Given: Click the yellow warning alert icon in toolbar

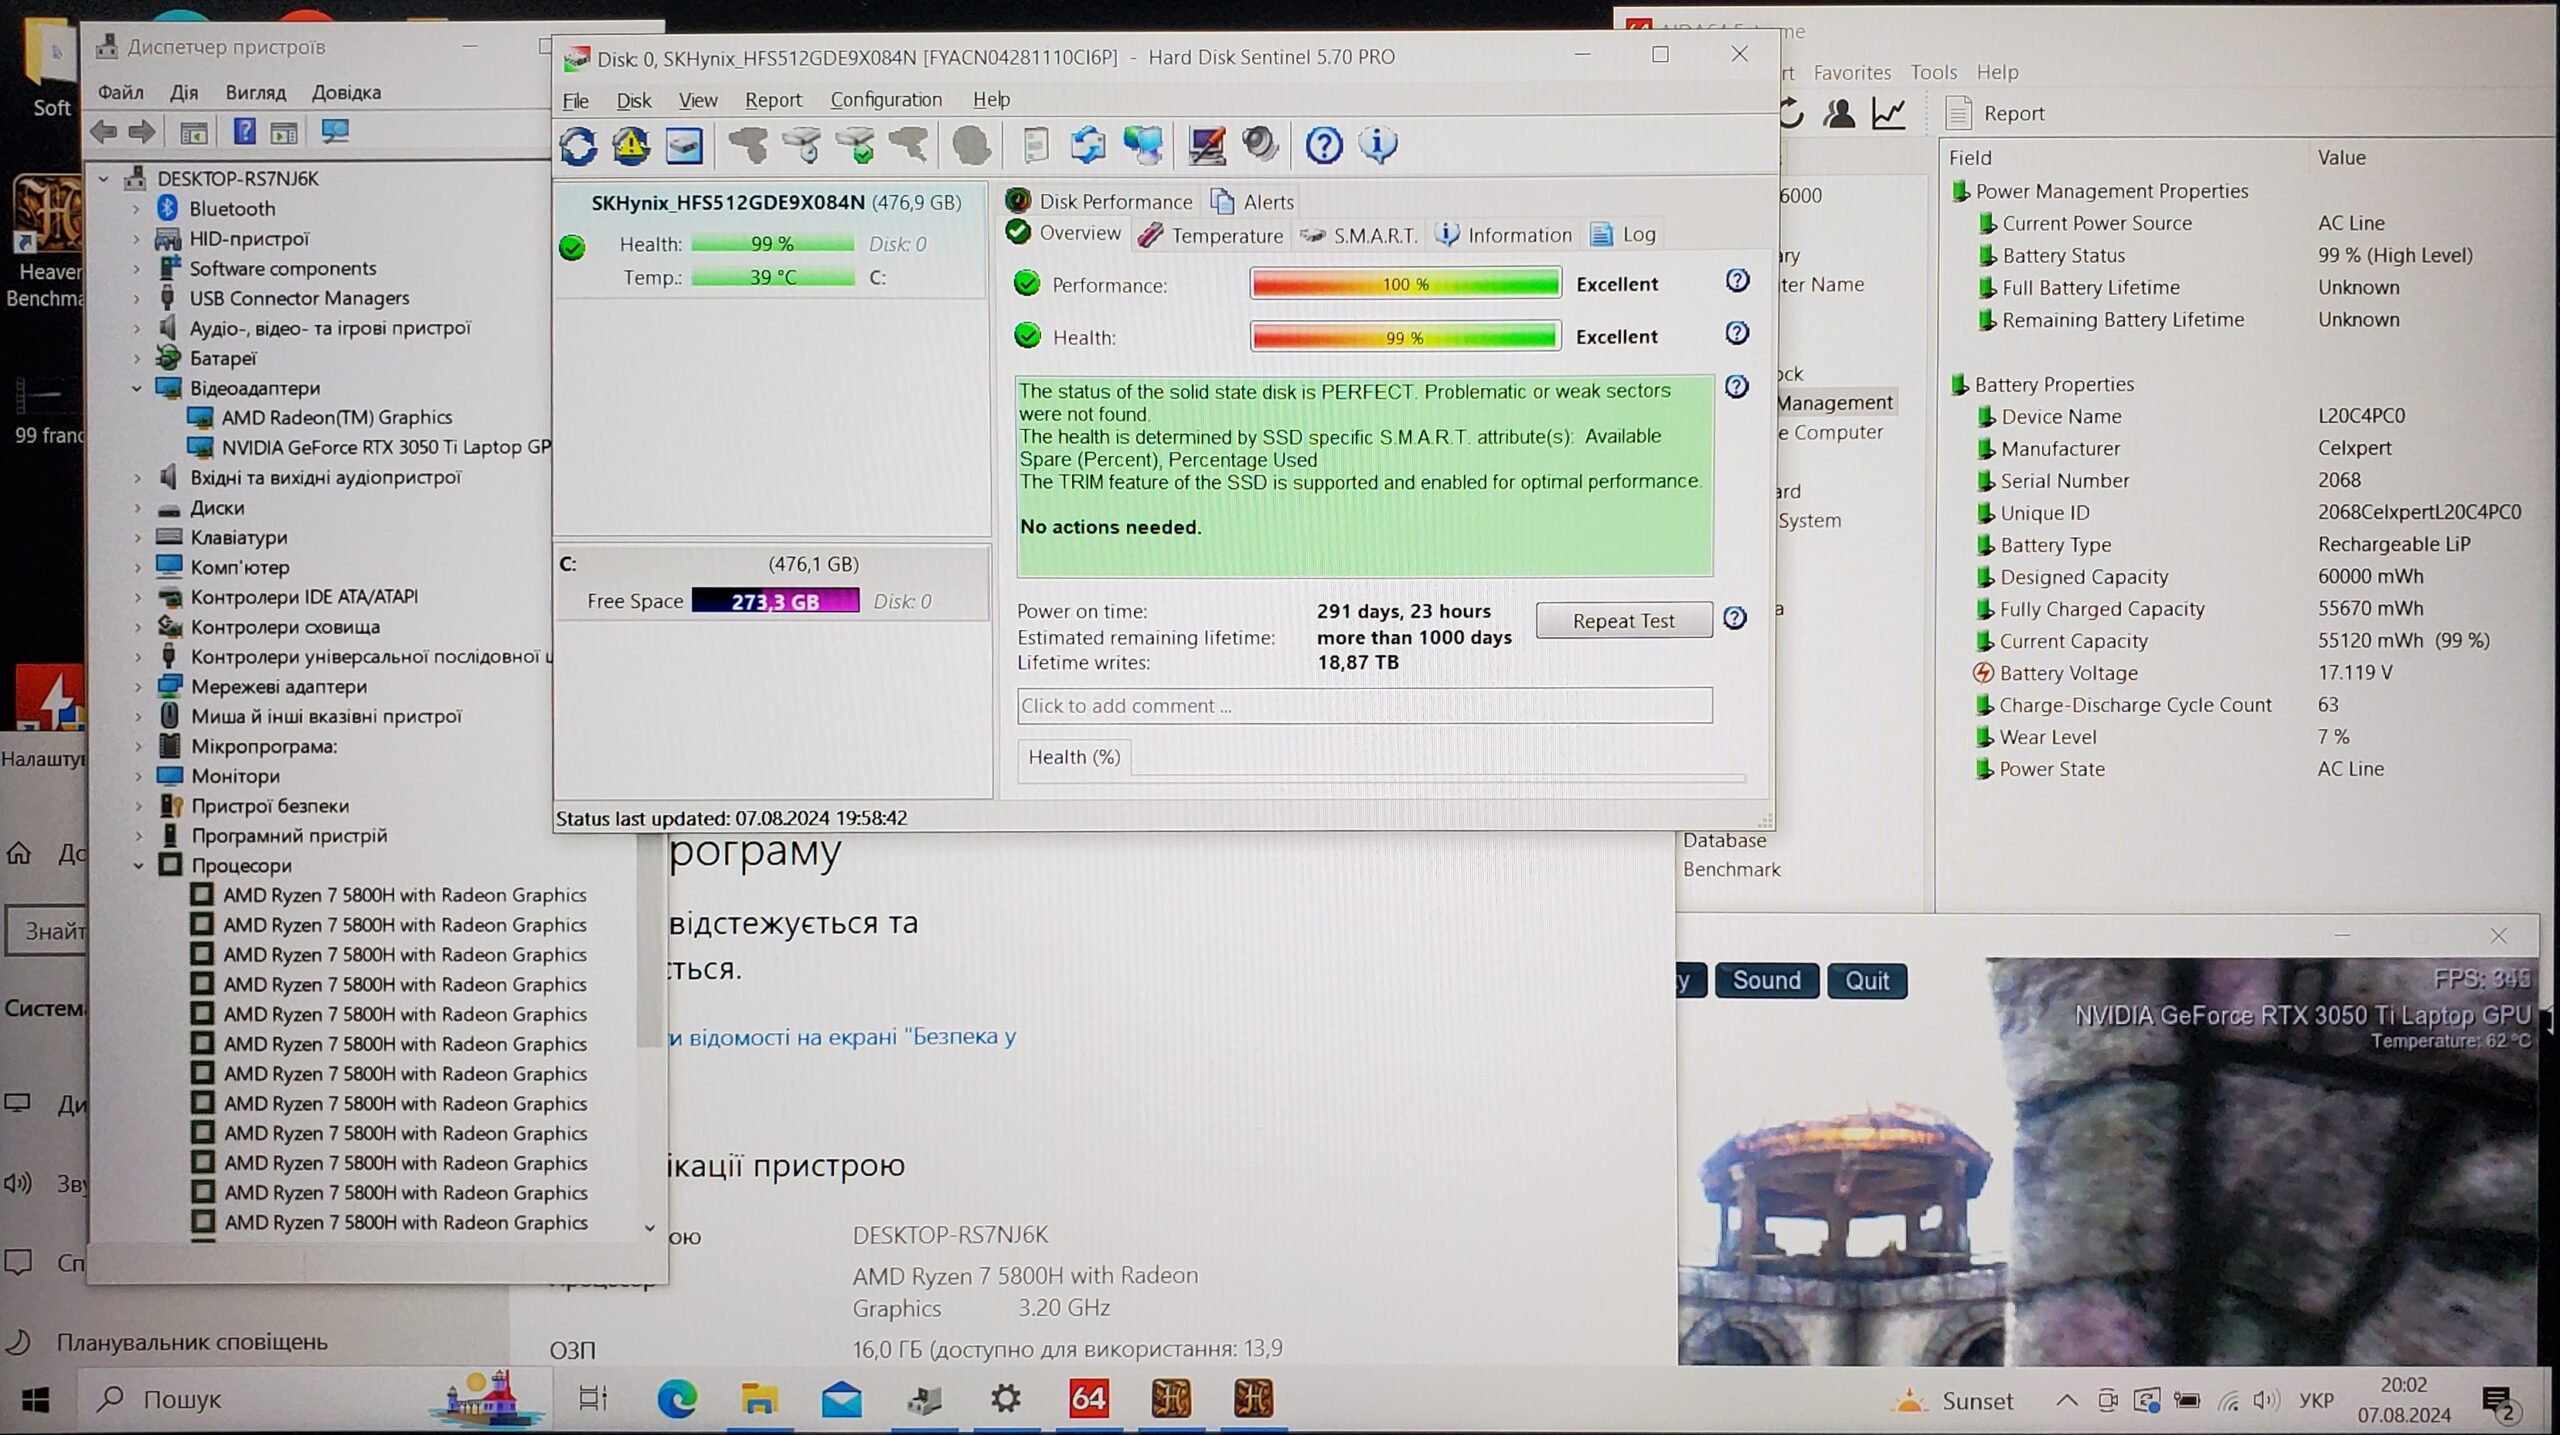Looking at the screenshot, I should (x=631, y=146).
